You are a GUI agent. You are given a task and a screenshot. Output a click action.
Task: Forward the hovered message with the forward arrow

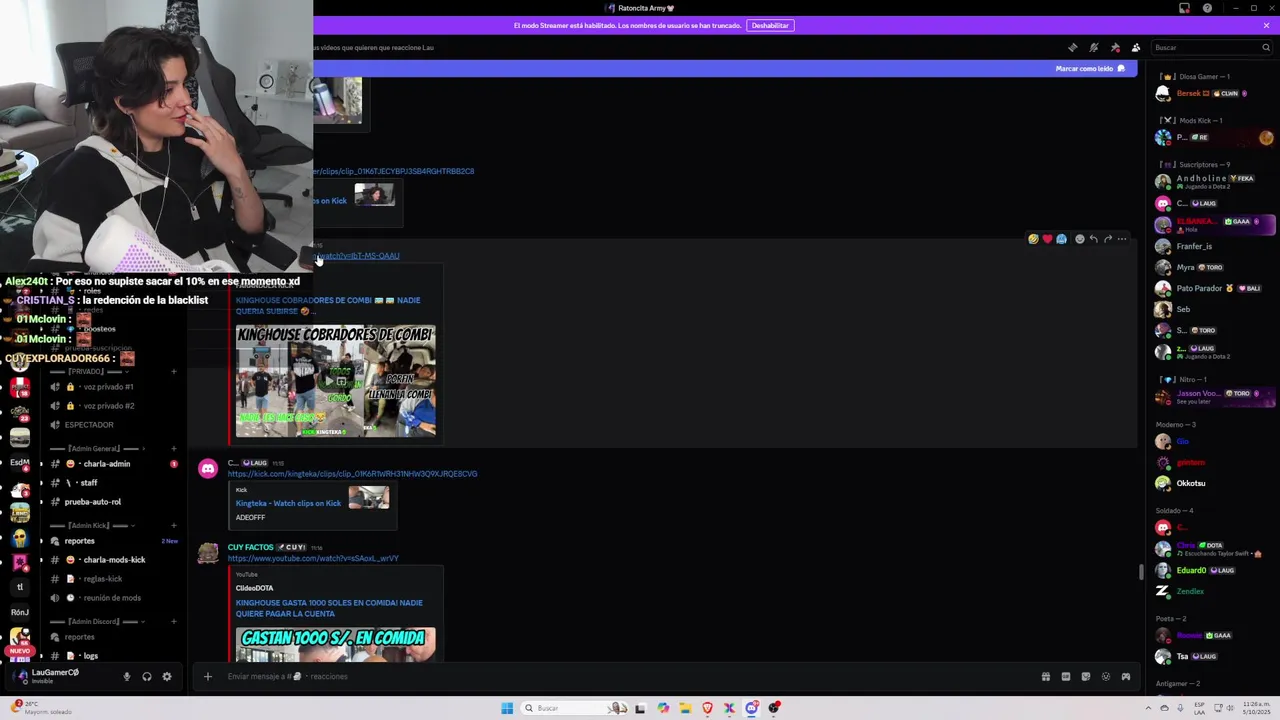[x=1107, y=239]
